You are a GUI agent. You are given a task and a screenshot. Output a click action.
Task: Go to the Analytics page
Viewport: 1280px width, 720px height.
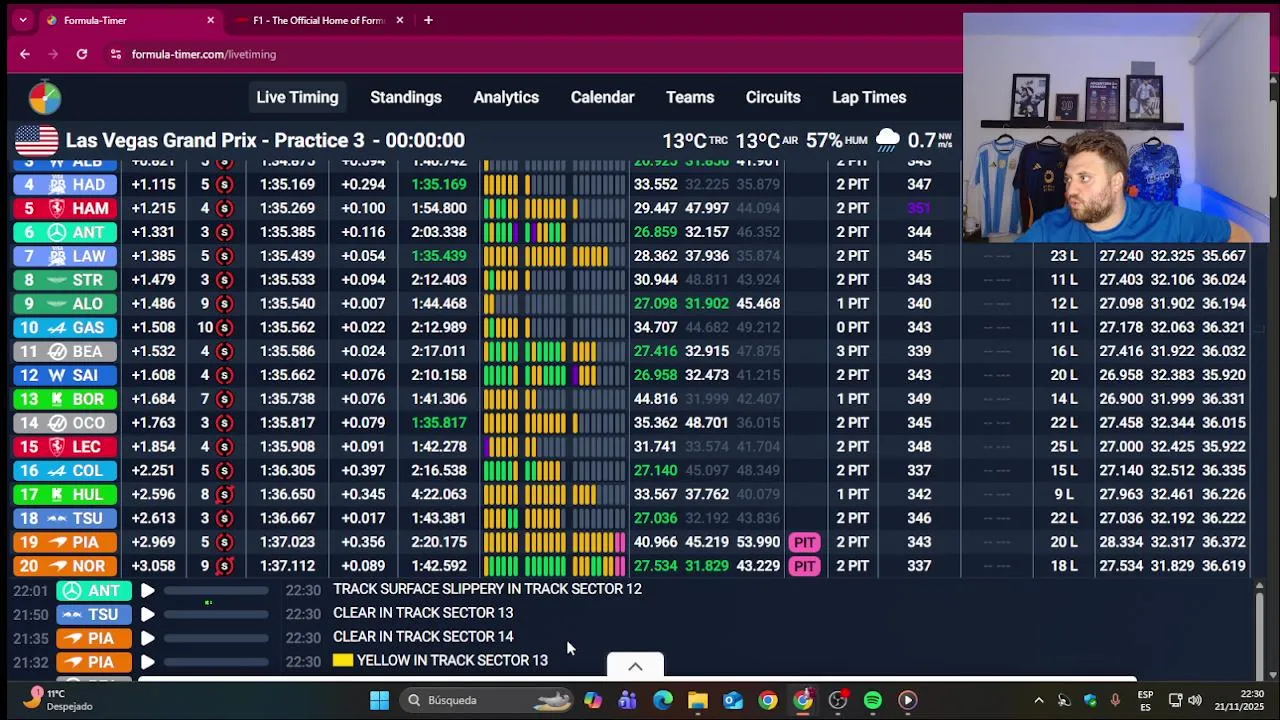coord(506,97)
